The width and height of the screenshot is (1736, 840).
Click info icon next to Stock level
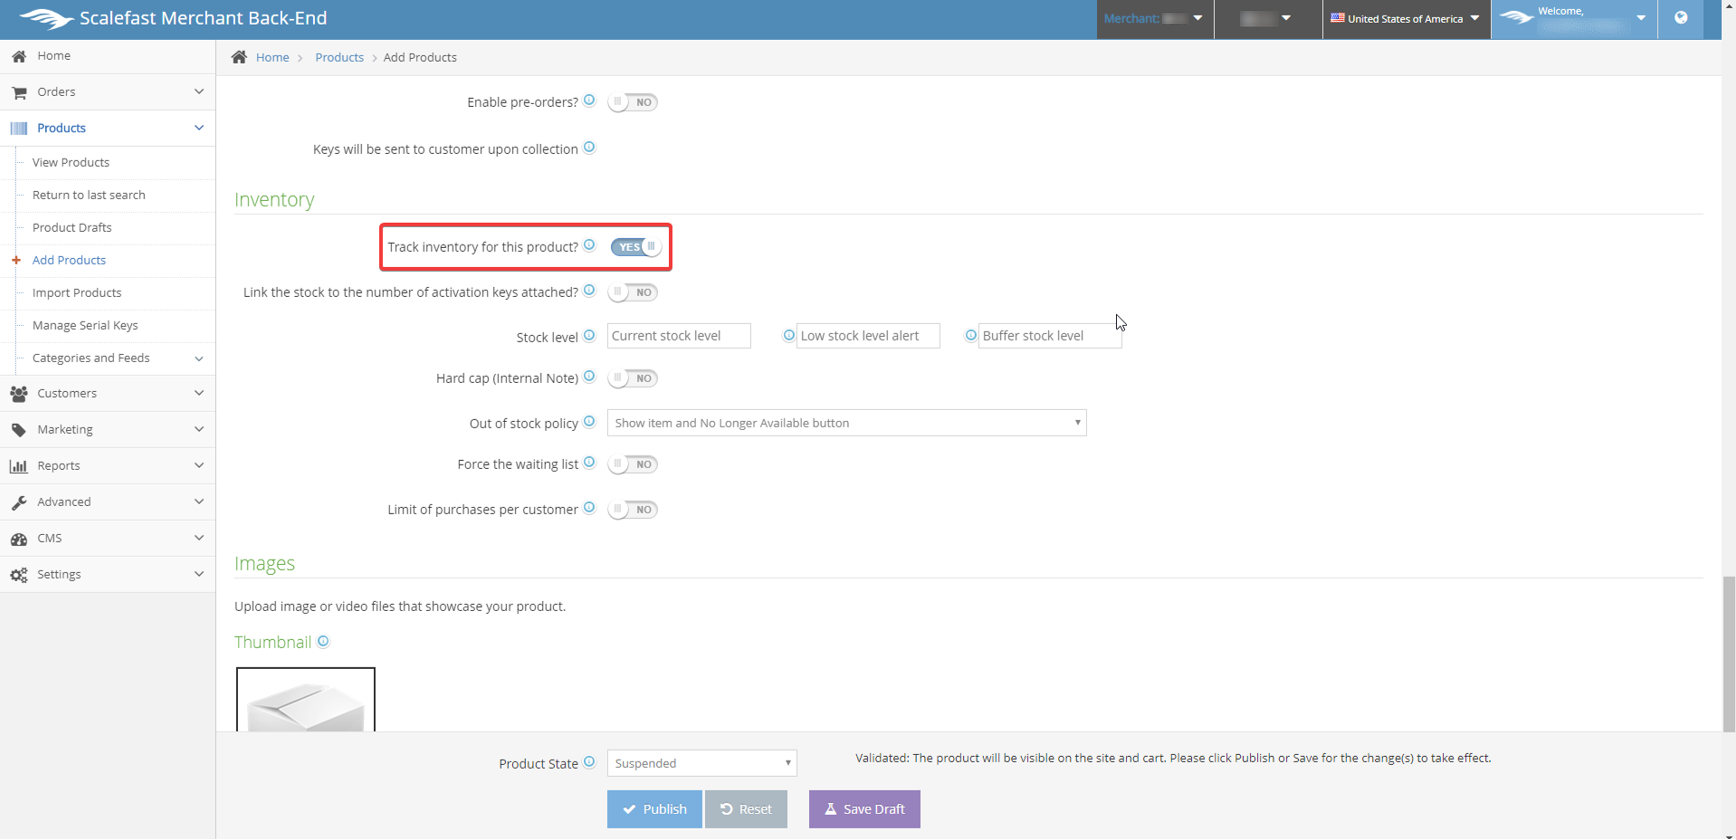pyautogui.click(x=589, y=335)
